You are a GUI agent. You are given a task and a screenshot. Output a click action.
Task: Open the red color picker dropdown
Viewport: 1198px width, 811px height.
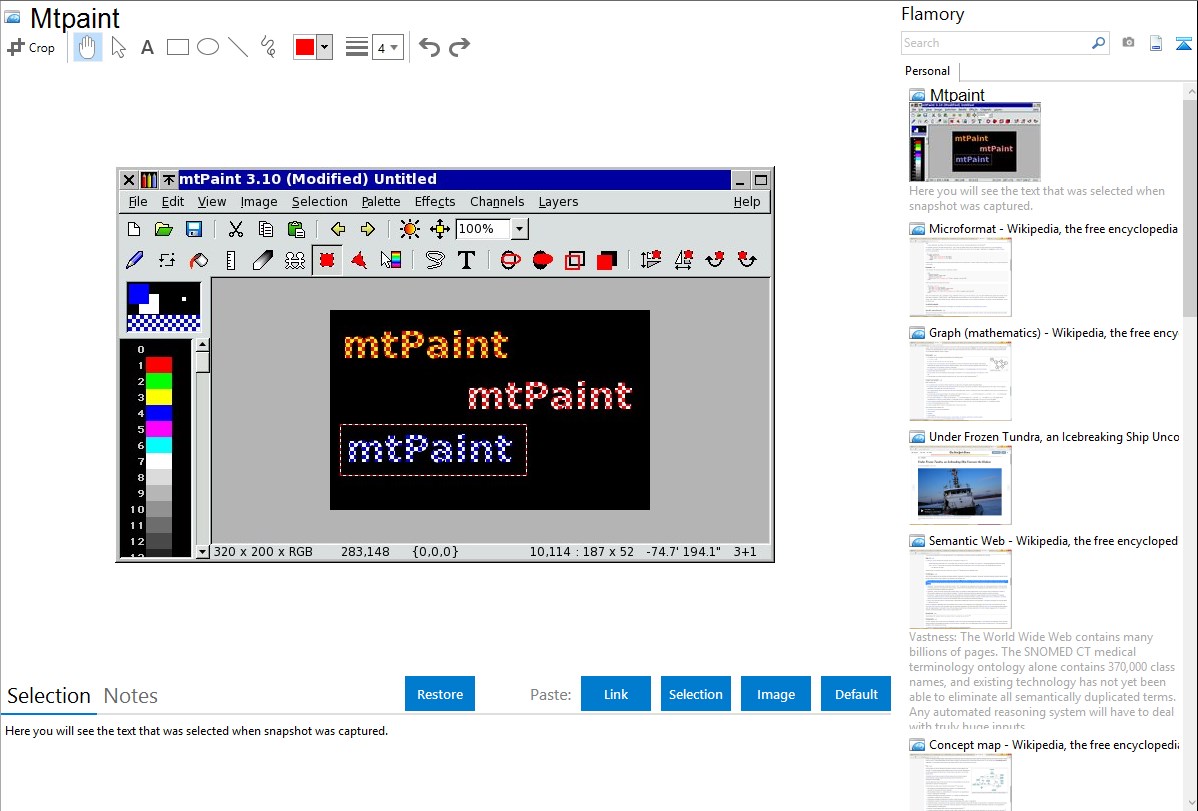324,47
